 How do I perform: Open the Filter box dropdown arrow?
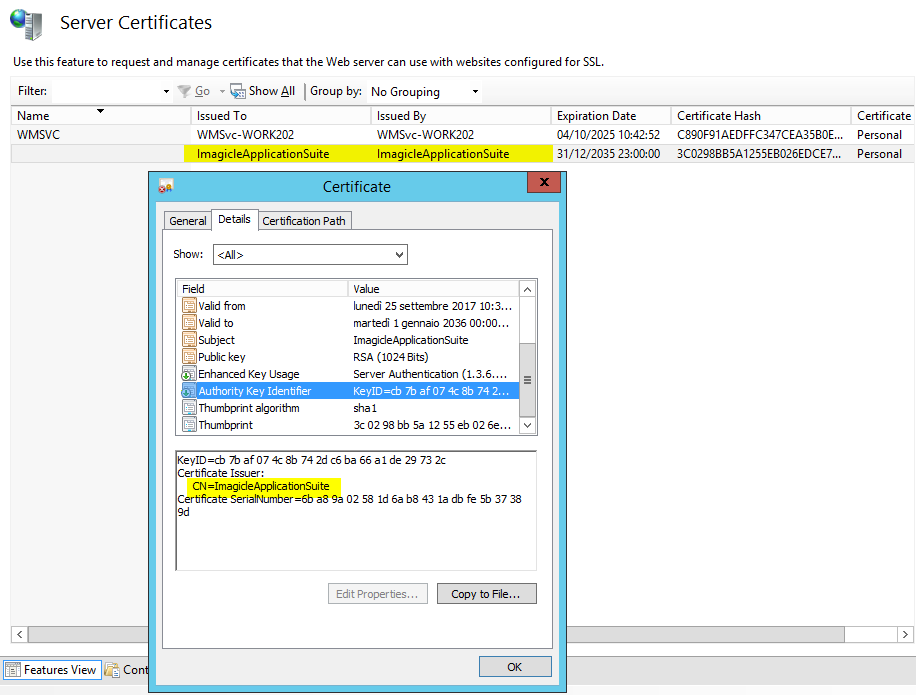(166, 92)
